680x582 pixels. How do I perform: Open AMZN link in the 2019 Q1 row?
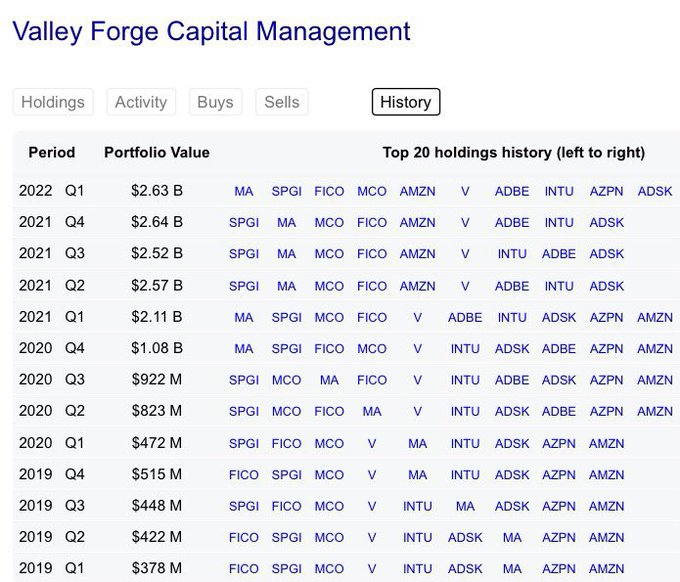click(x=606, y=569)
